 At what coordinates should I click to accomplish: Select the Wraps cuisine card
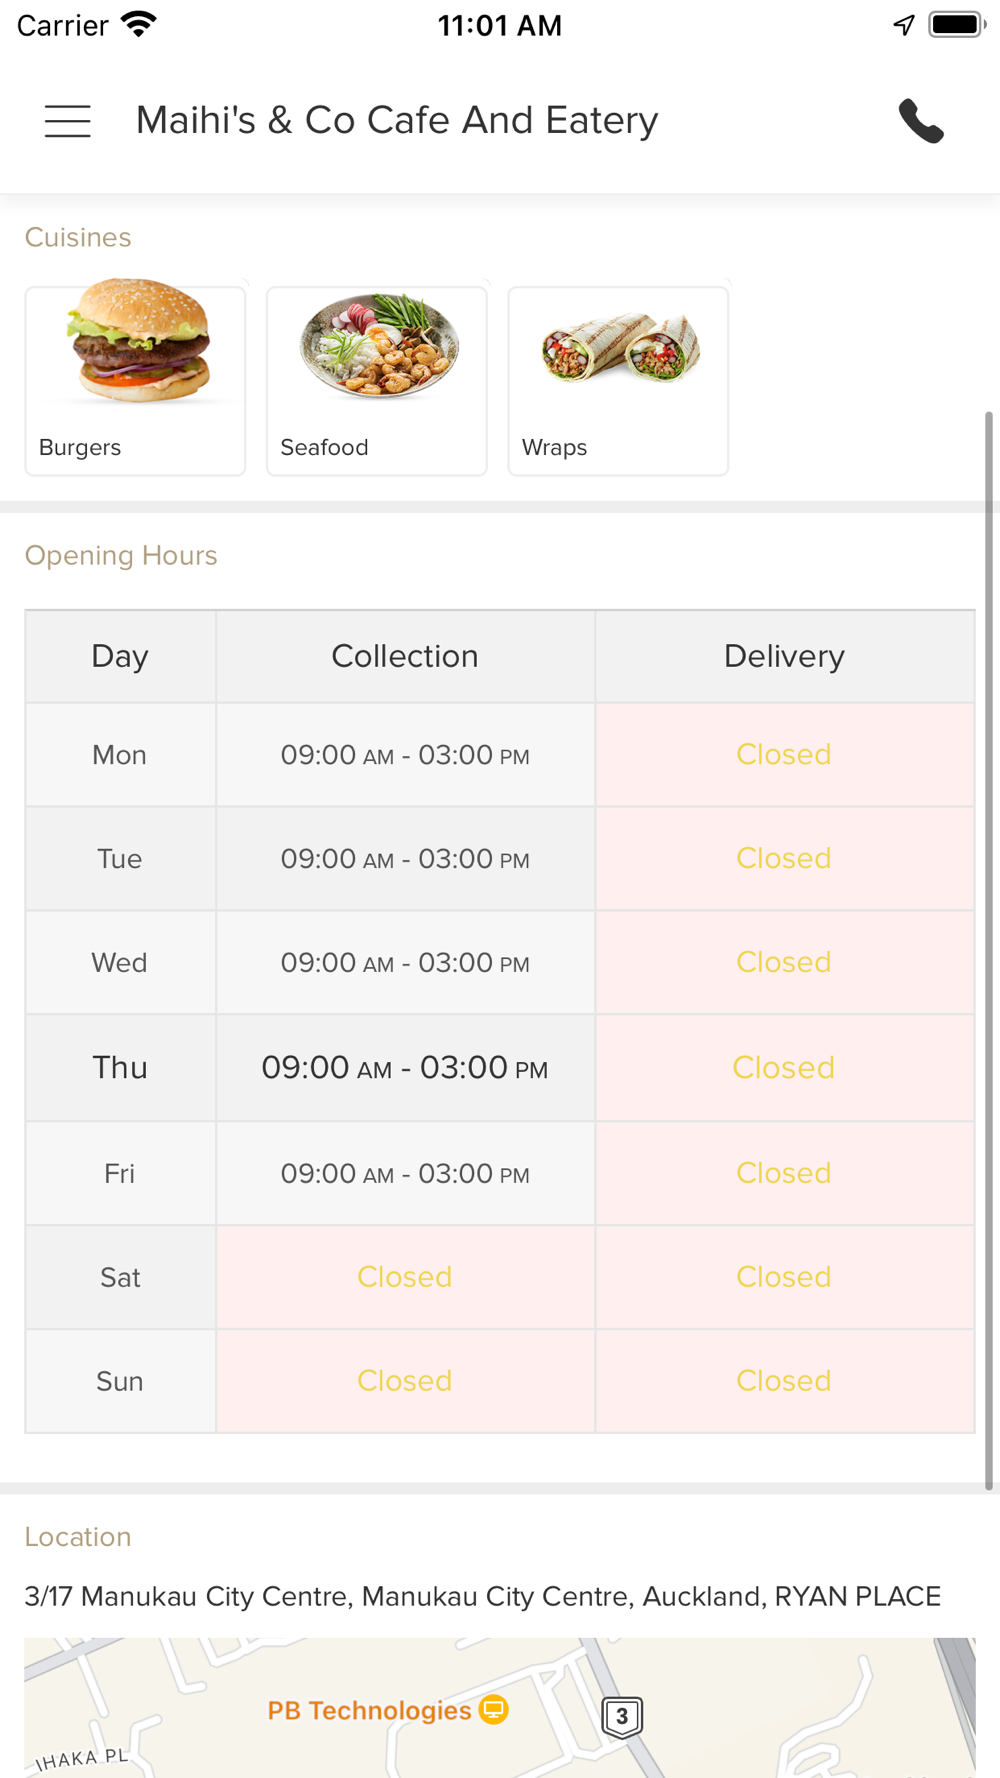tap(618, 380)
